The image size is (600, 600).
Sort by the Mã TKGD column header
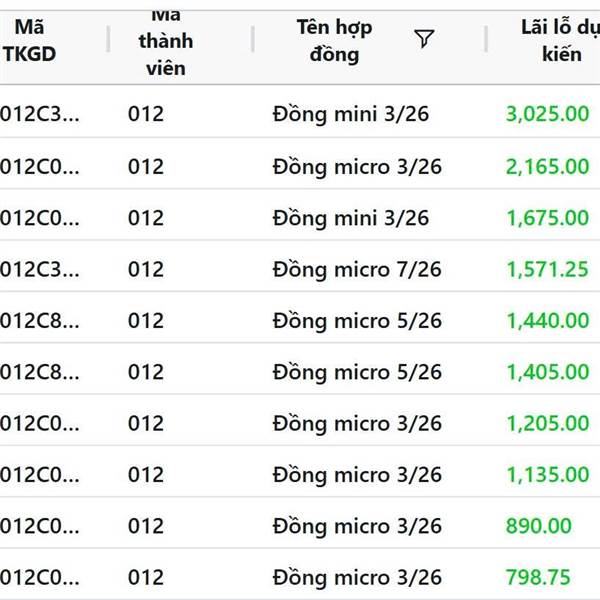point(29,40)
